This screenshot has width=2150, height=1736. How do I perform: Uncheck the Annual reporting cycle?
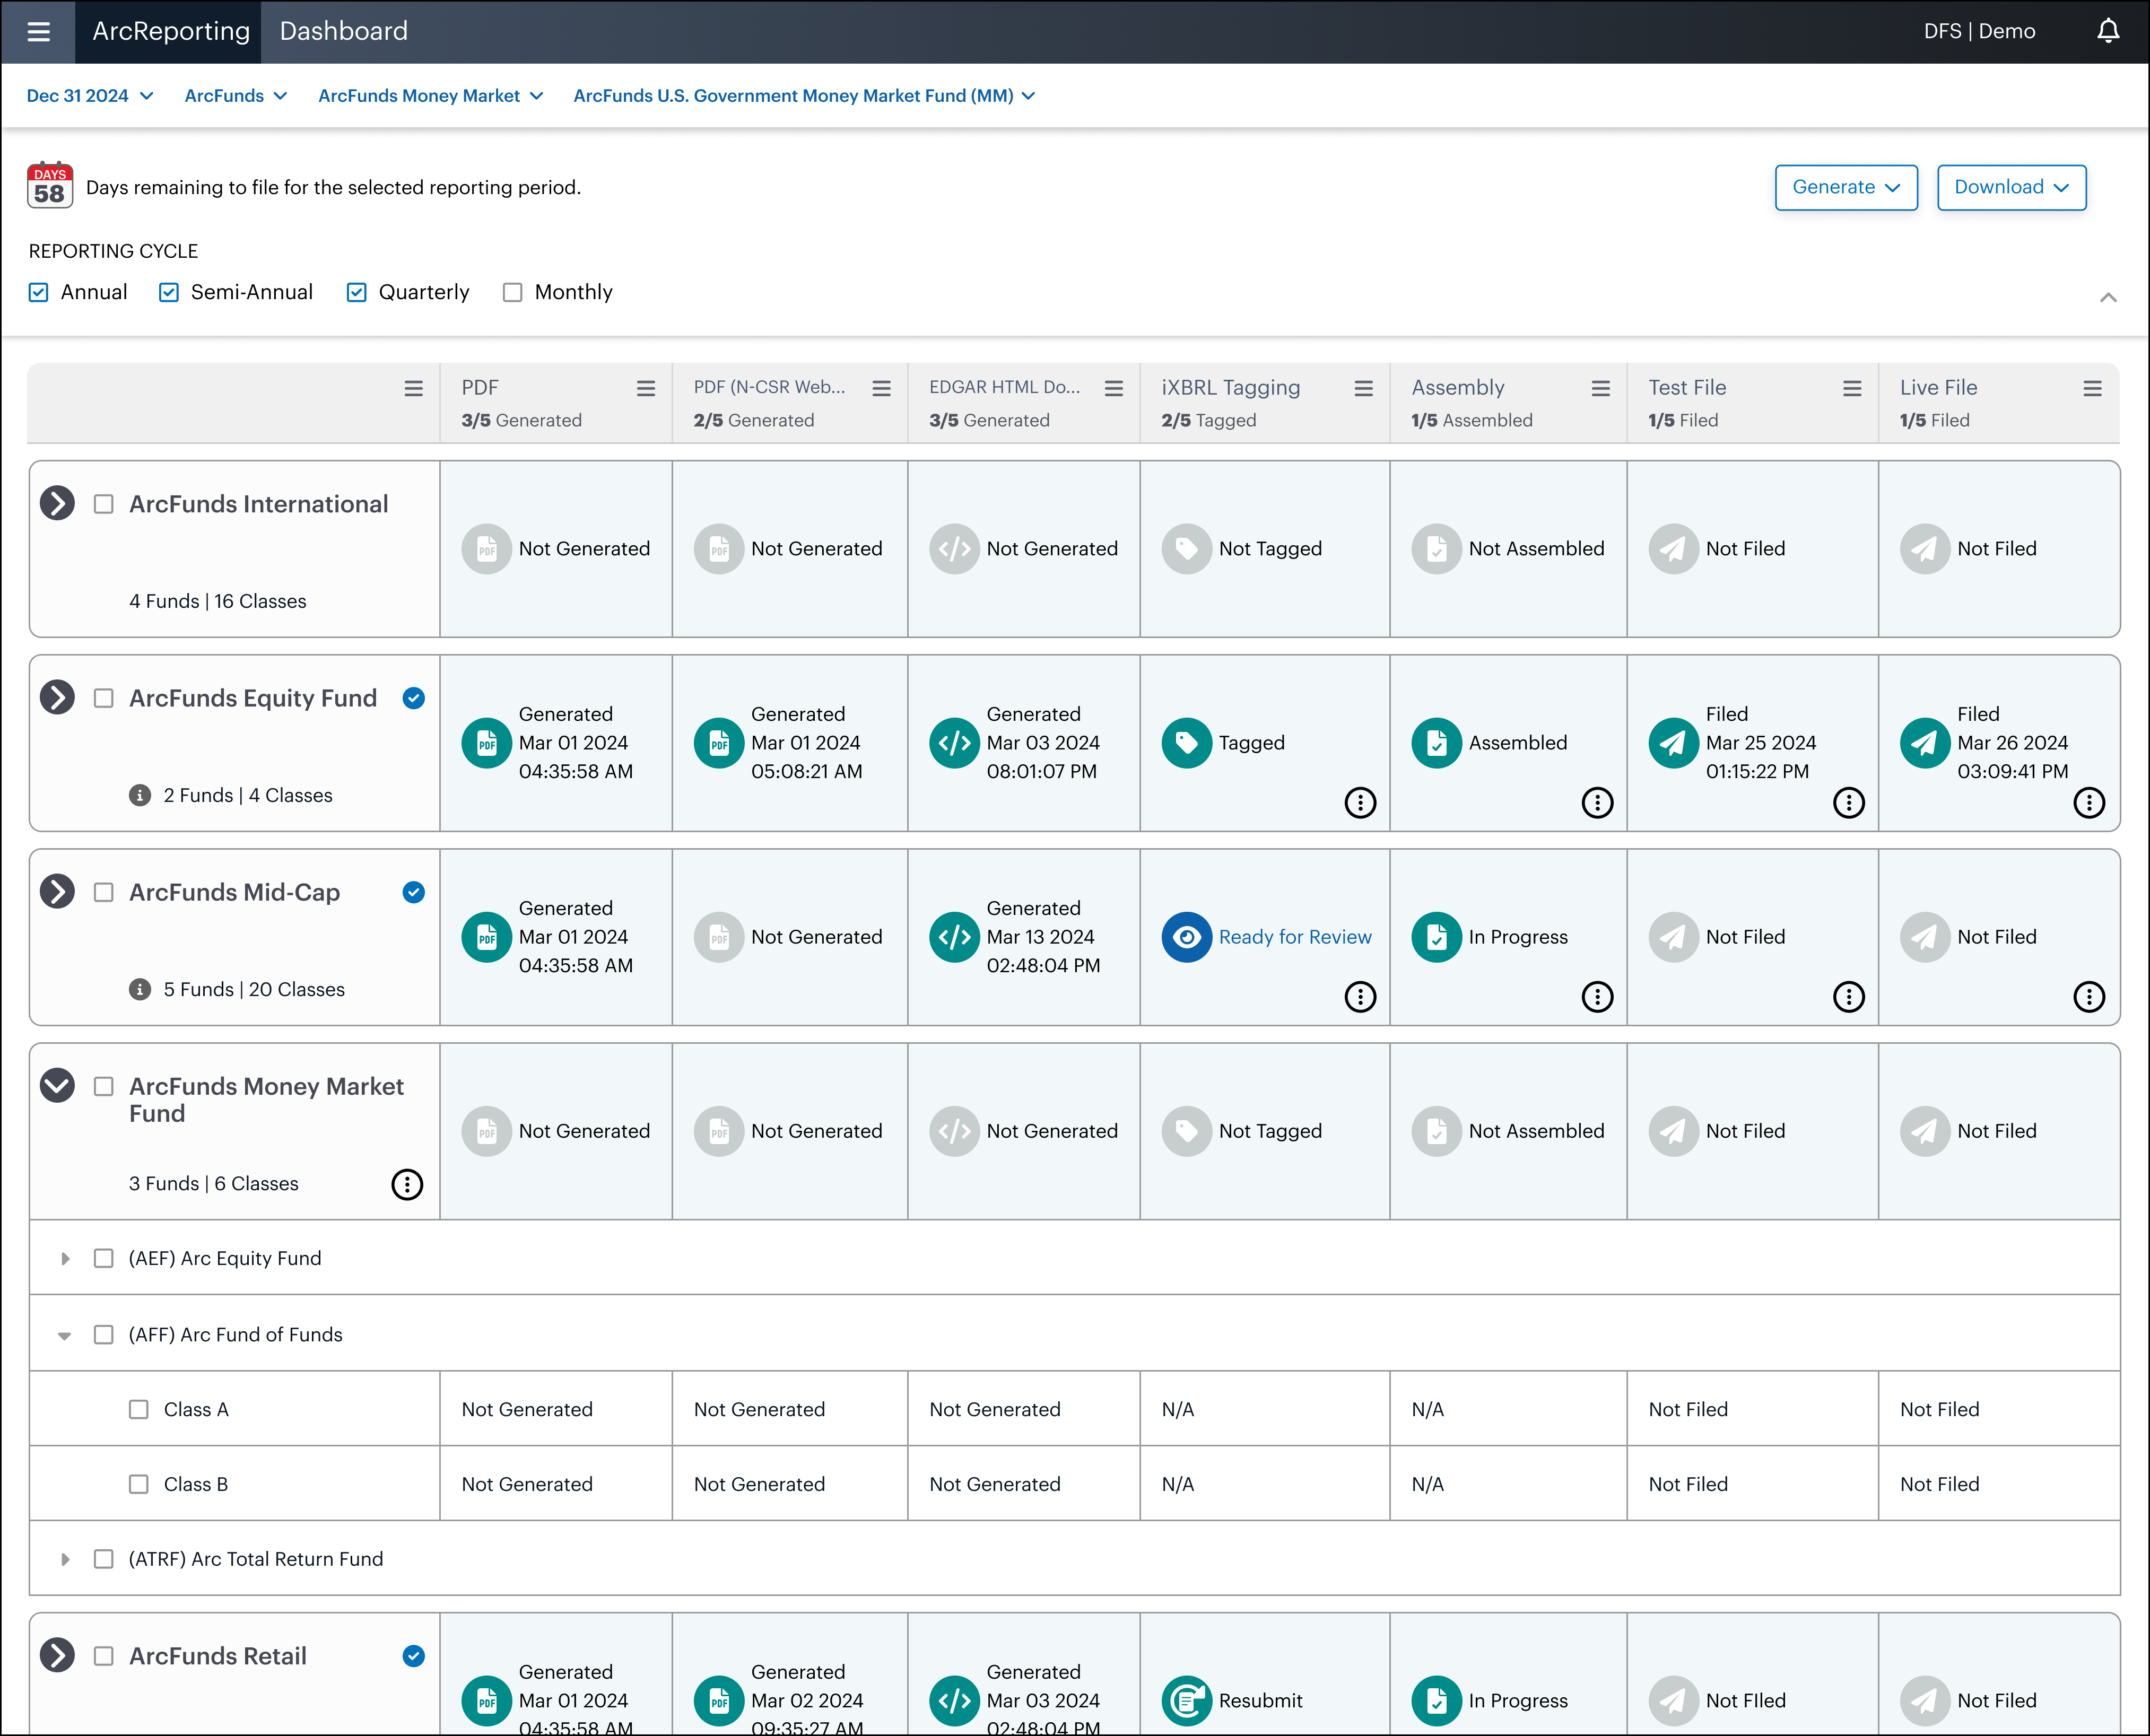39,293
